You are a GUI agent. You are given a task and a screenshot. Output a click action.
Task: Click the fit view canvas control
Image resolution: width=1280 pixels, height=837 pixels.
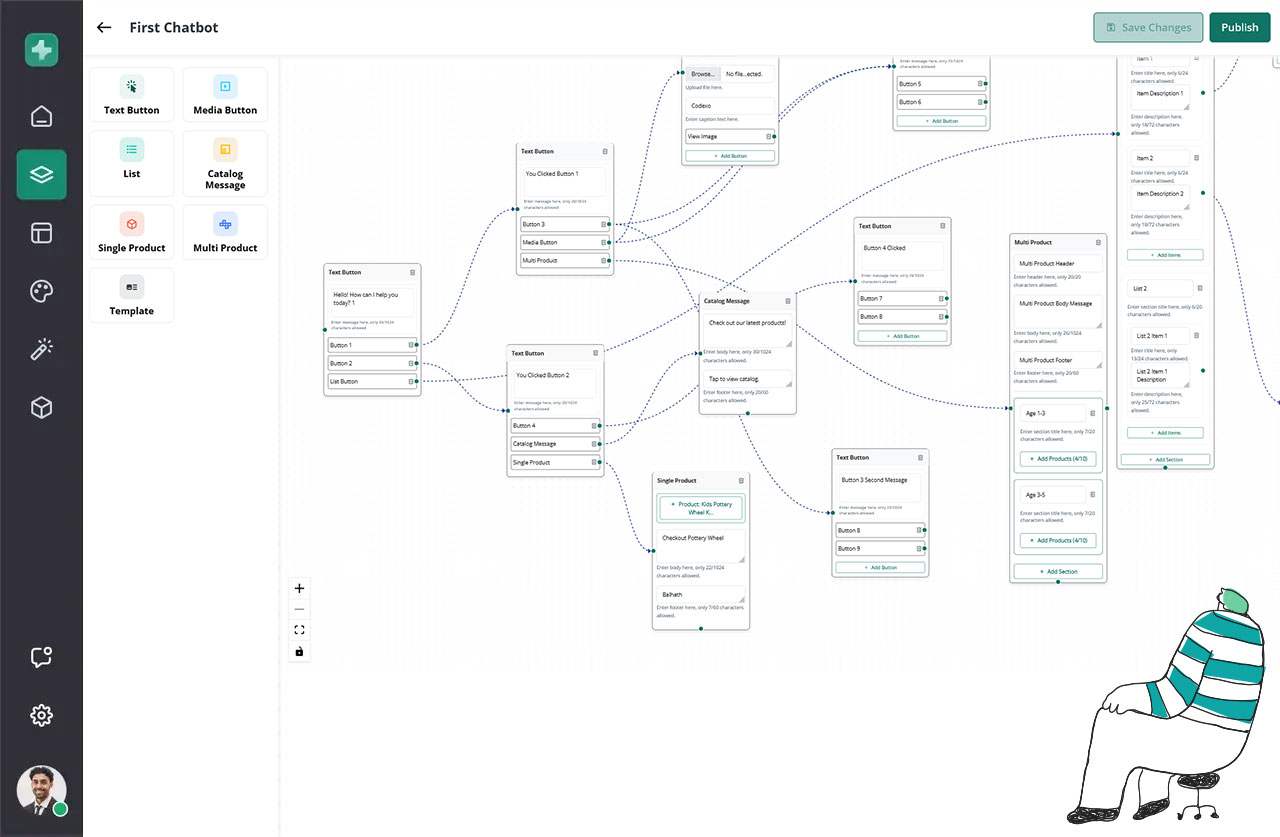299,630
